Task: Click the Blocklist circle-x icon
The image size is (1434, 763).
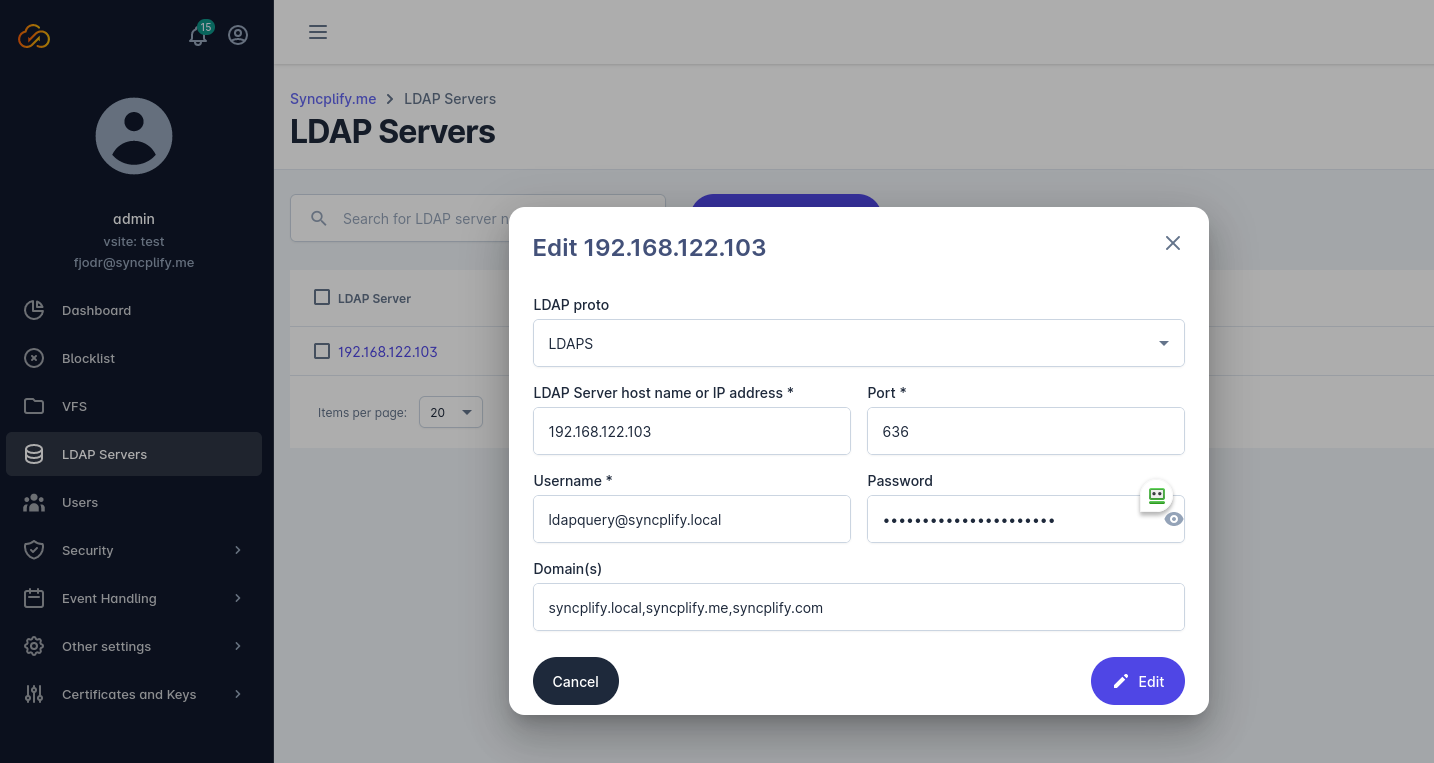Action: point(34,358)
